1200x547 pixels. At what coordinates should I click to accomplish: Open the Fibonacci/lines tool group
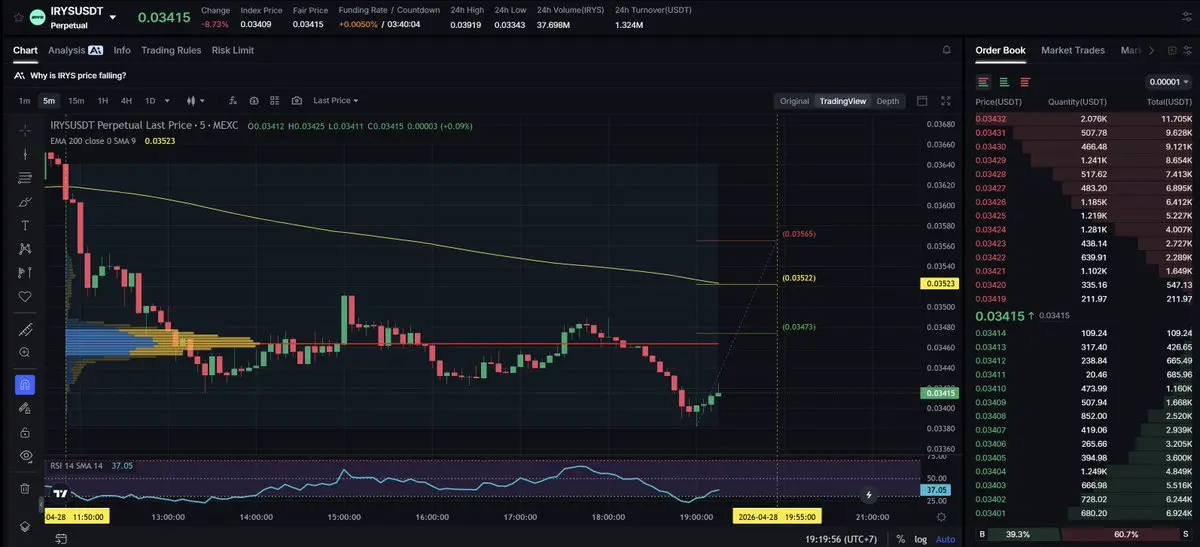[25, 178]
